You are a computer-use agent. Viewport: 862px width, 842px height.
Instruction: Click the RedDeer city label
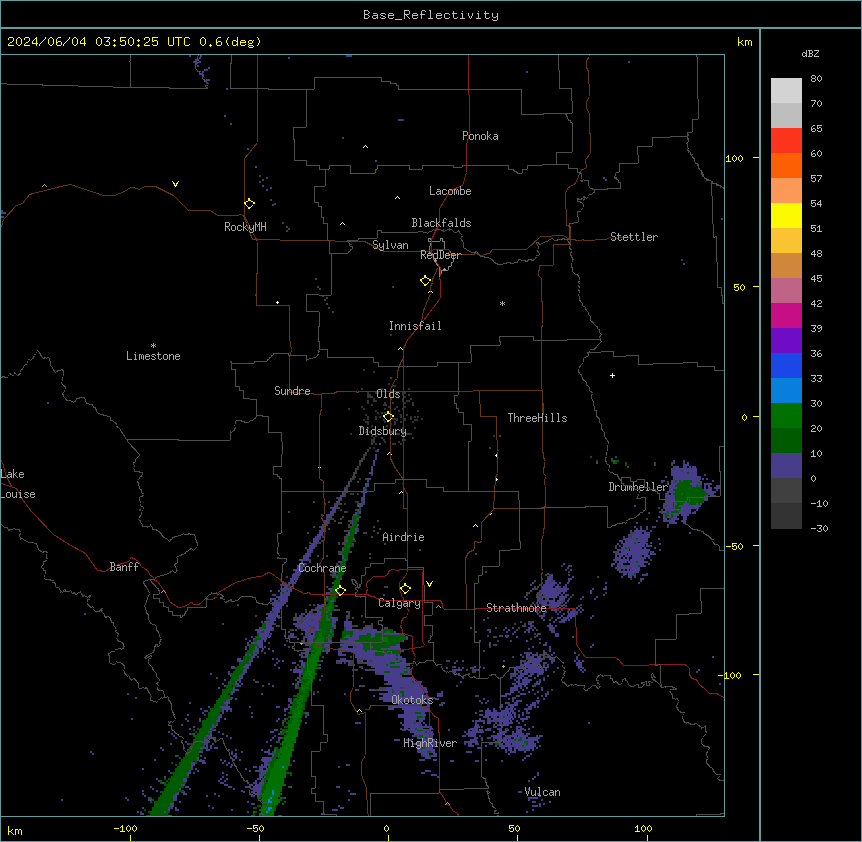pos(440,255)
